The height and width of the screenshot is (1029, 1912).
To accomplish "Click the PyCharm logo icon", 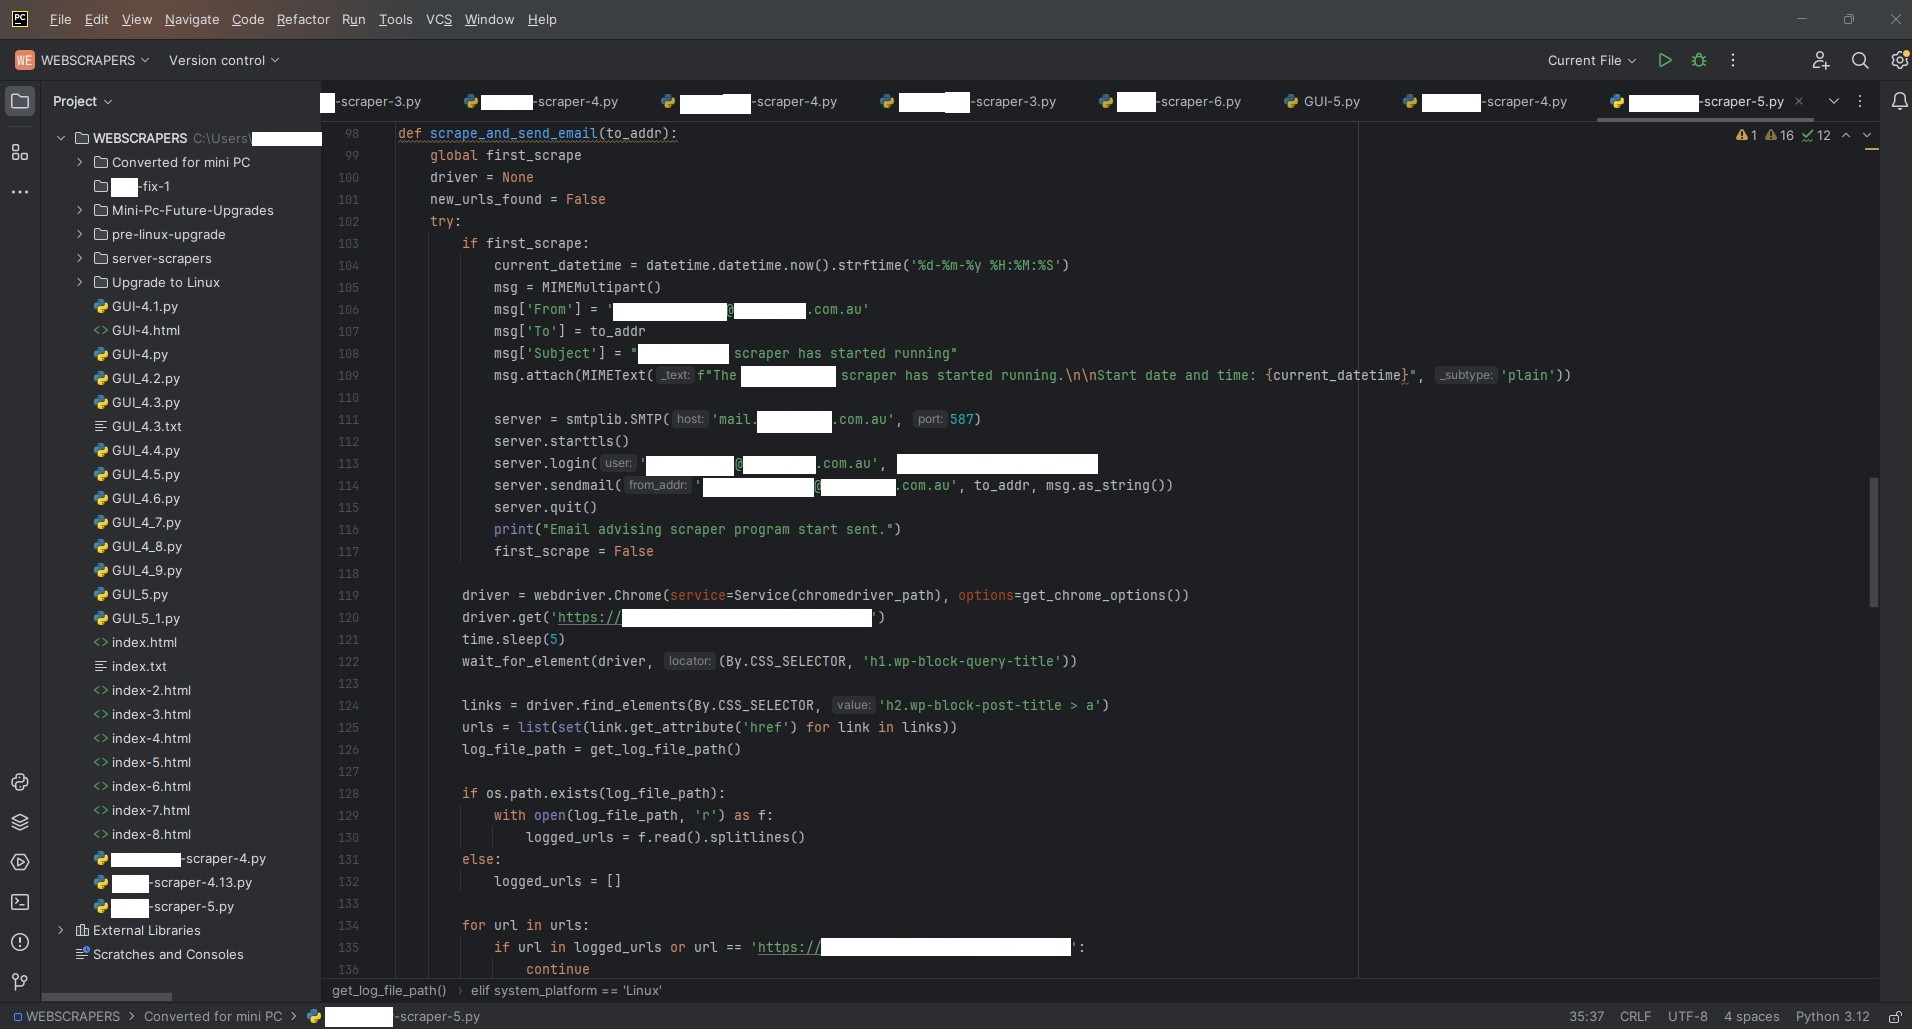I will tap(20, 19).
